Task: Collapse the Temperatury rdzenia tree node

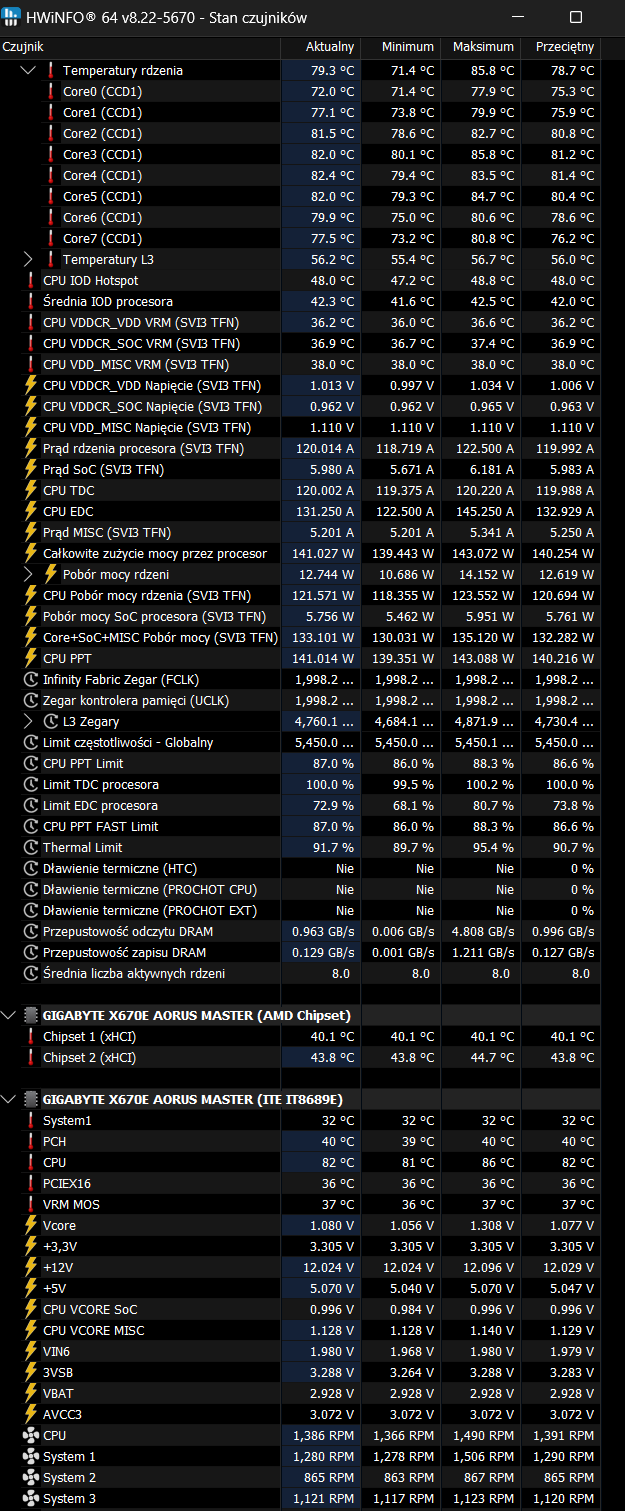Action: [28, 71]
